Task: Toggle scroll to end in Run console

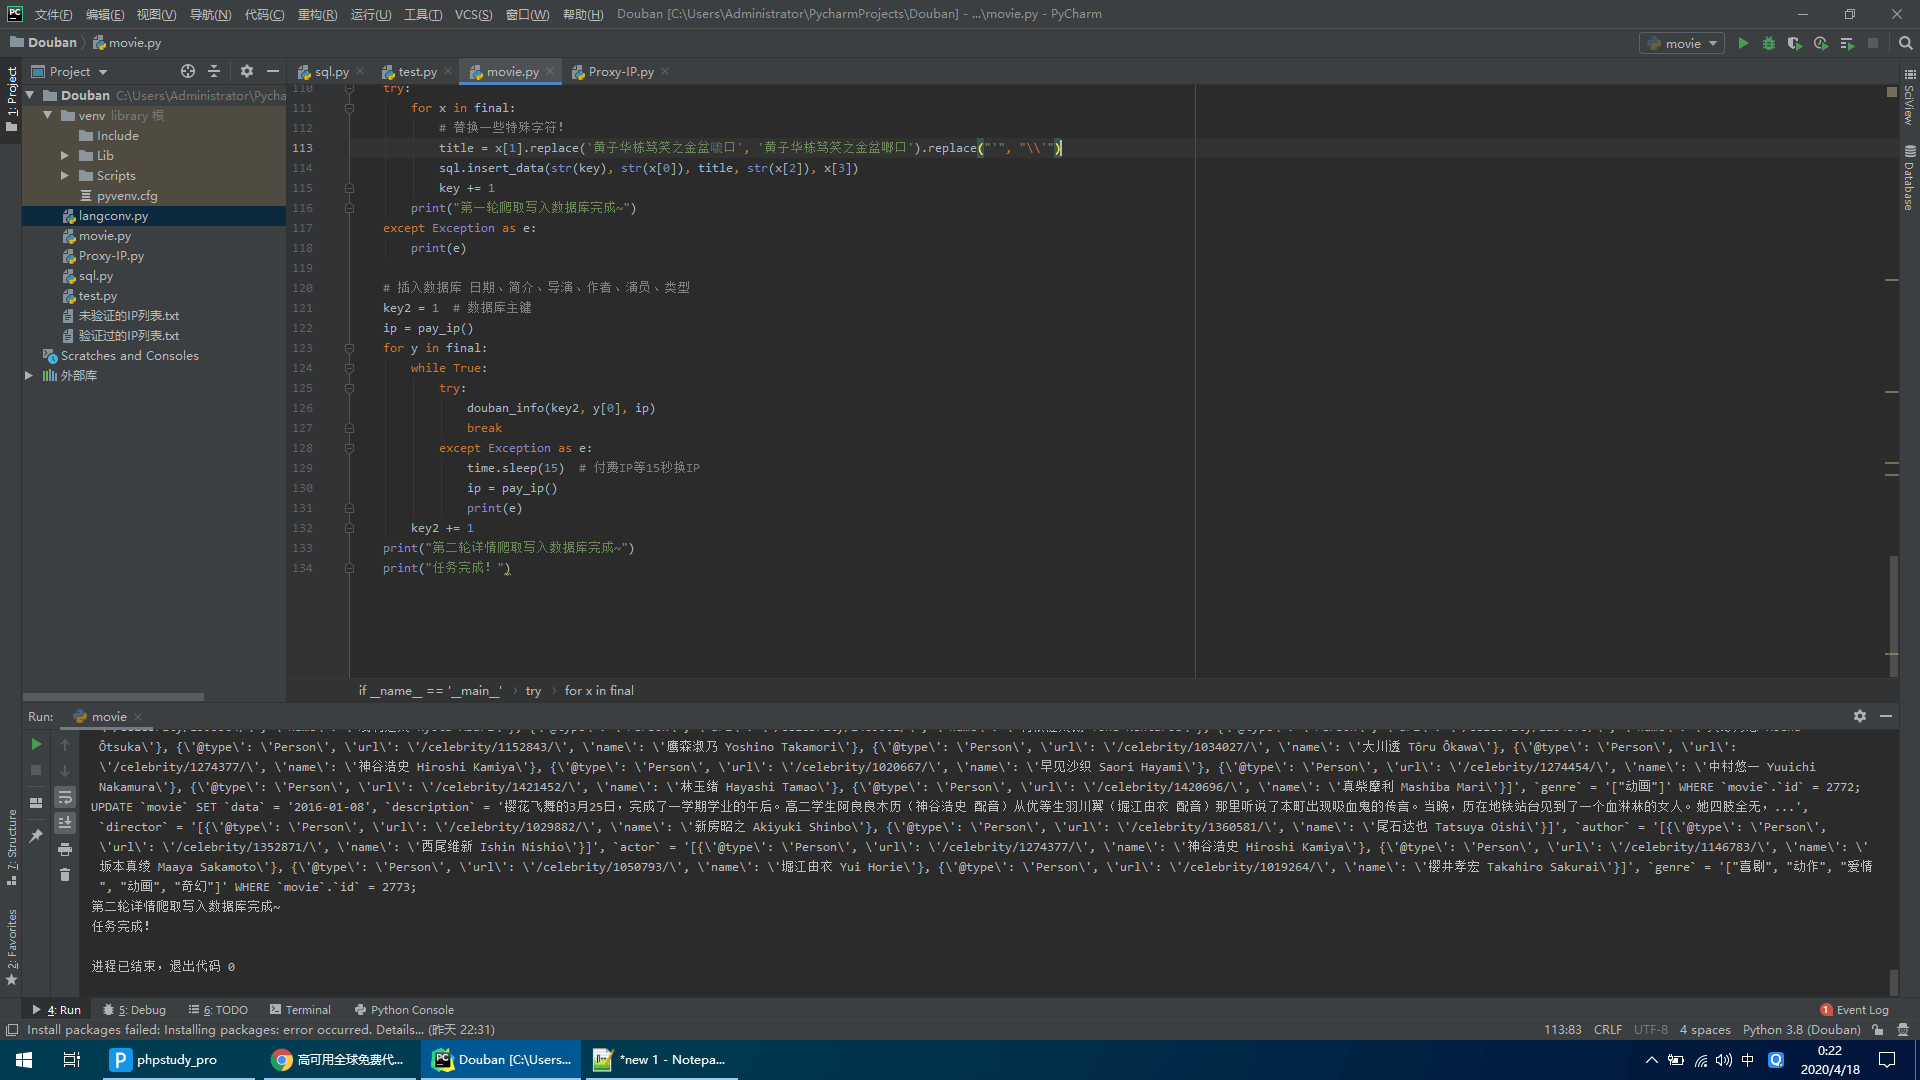Action: coord(65,822)
